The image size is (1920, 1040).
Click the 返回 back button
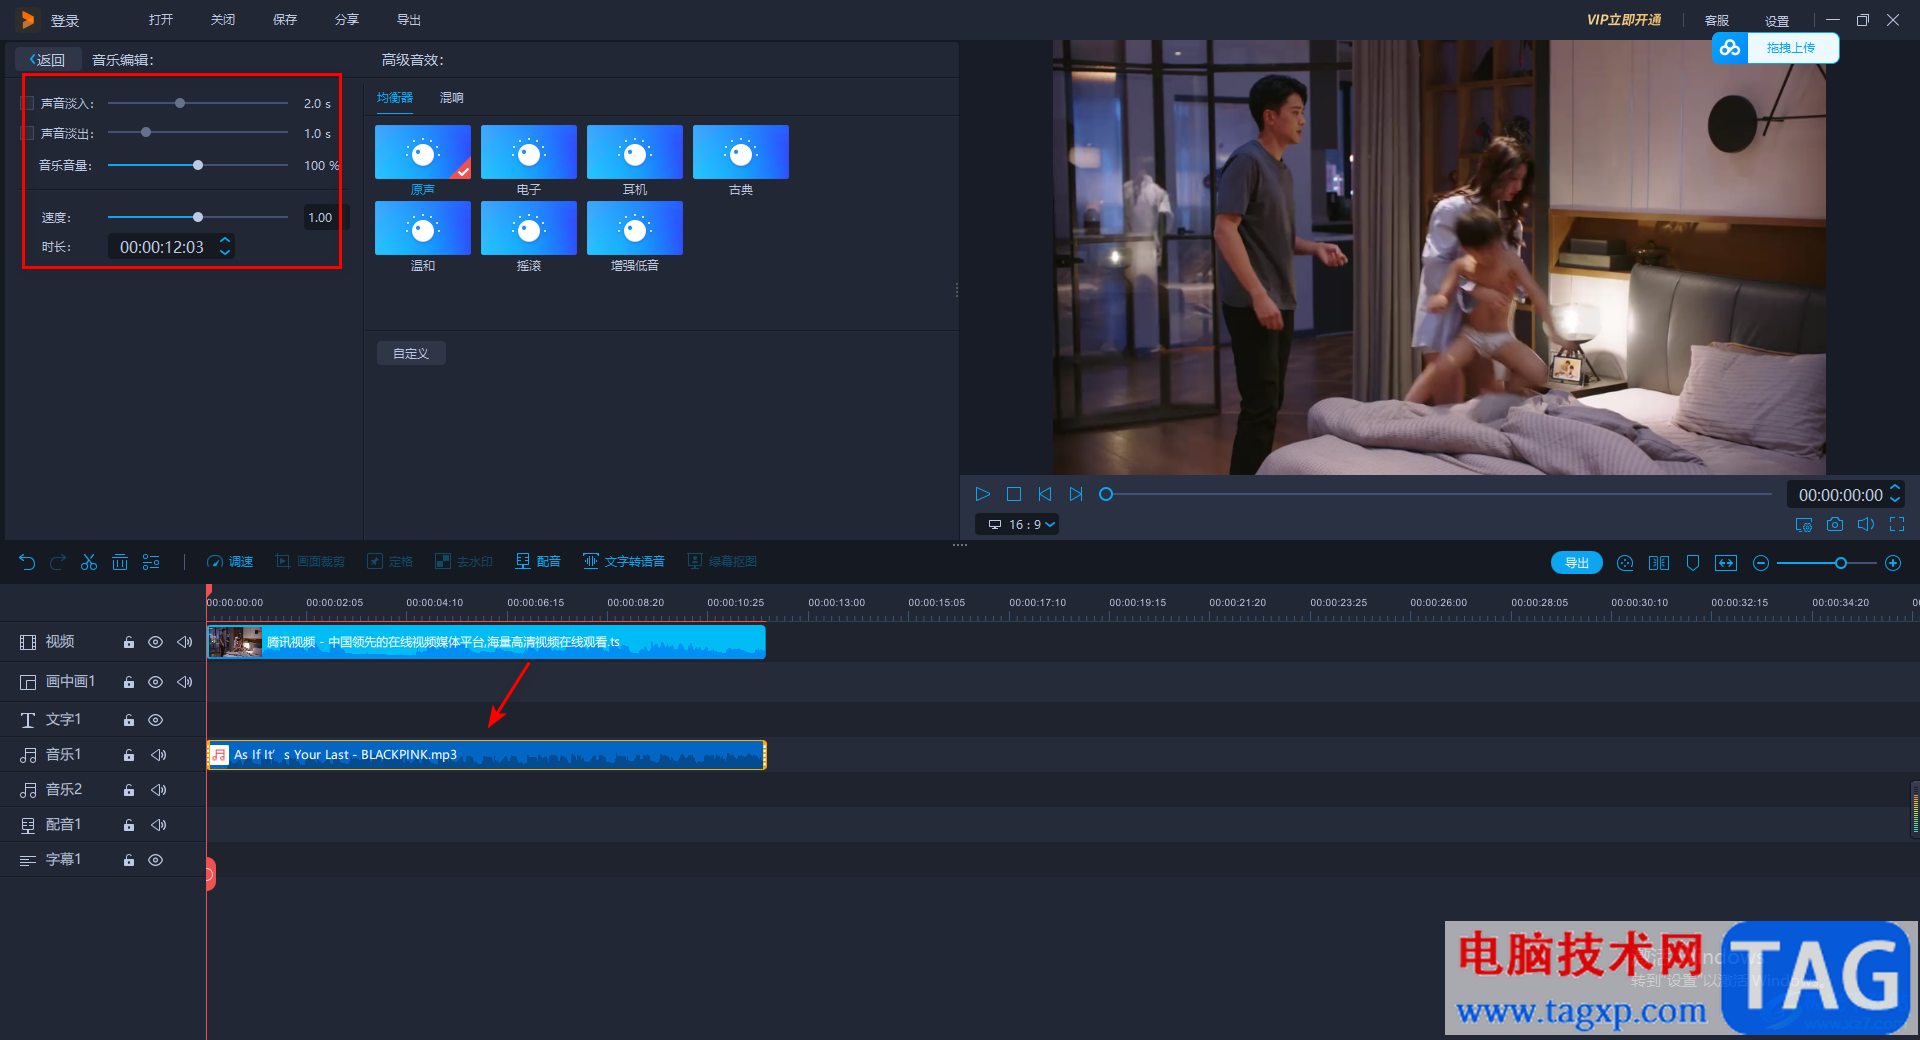point(47,60)
